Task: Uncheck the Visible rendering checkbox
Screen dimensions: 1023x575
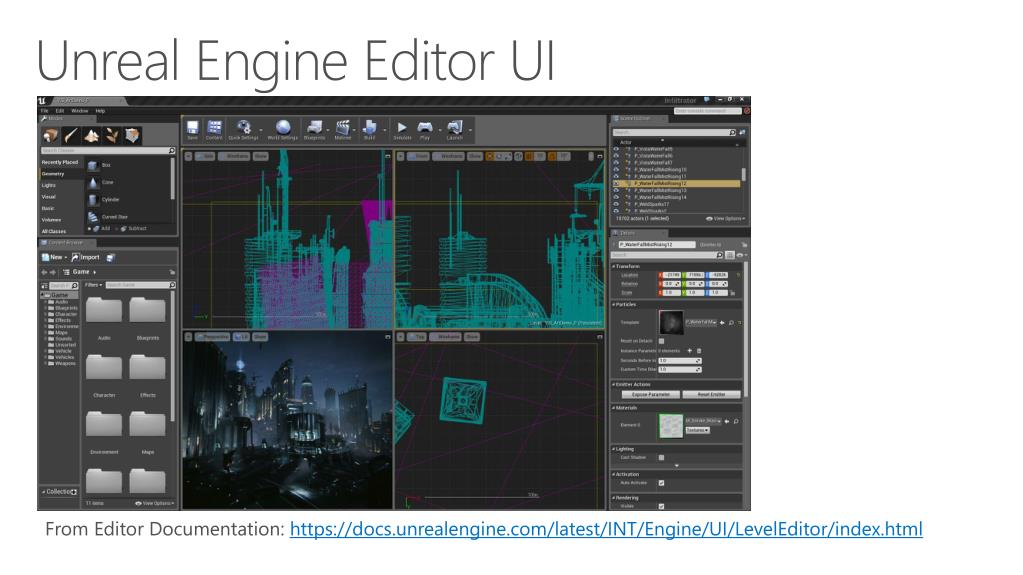Action: [662, 506]
